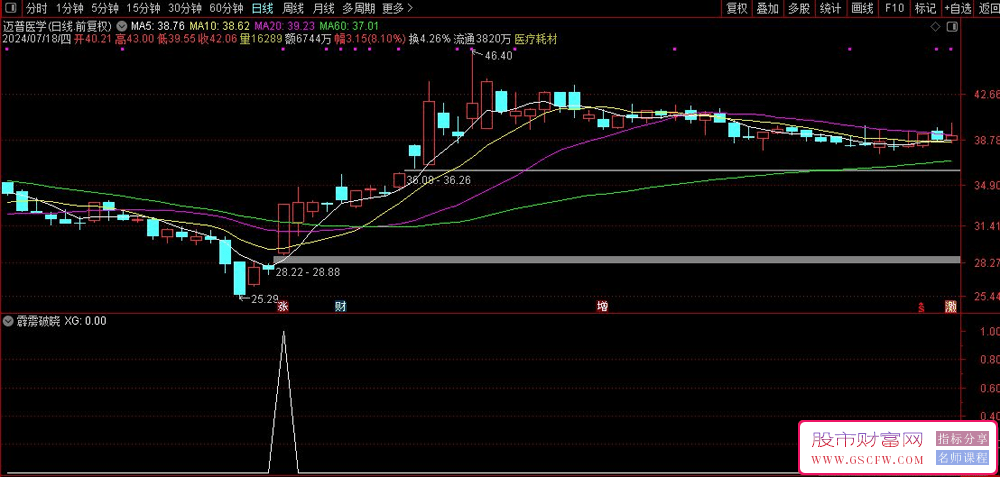This screenshot has width=1000, height=477.
Task: Select the 日线 daily chart tab
Action: pyautogui.click(x=262, y=8)
